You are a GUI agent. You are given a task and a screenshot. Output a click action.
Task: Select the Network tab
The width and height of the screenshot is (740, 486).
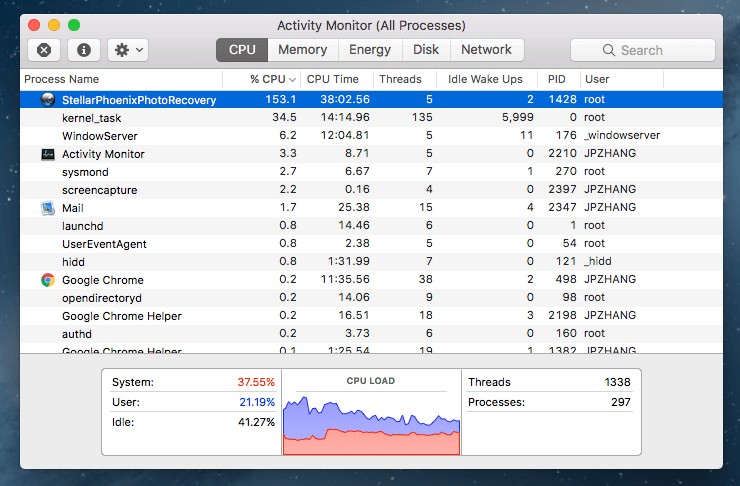[x=487, y=50]
